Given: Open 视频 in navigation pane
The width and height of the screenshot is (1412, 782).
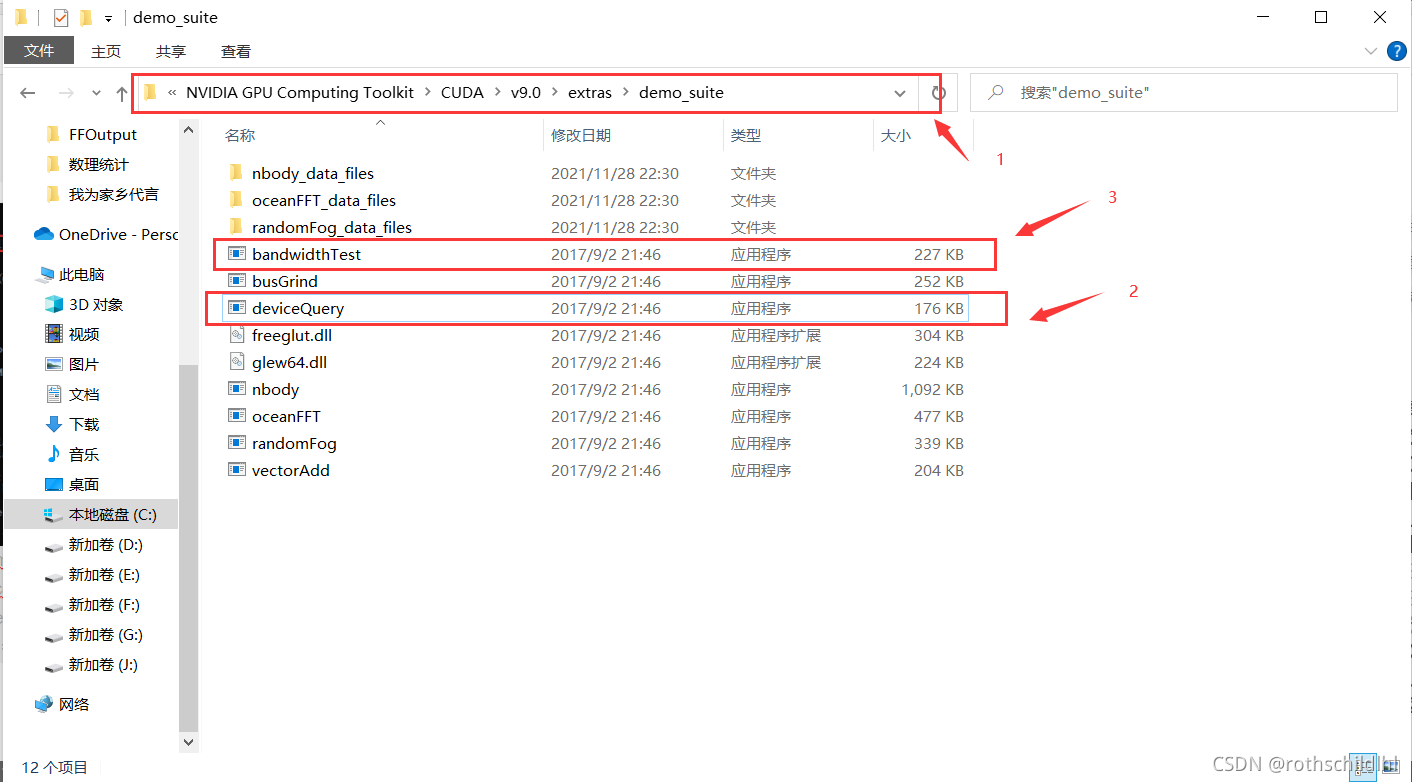Looking at the screenshot, I should click(73, 334).
